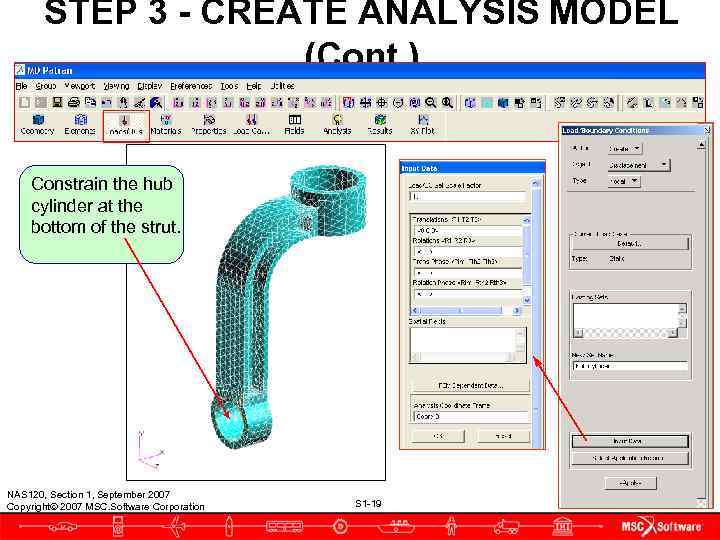Viewport: 720px width, 540px height.
Task: Click the Copy to clipboard icon
Action: [x=90, y=102]
